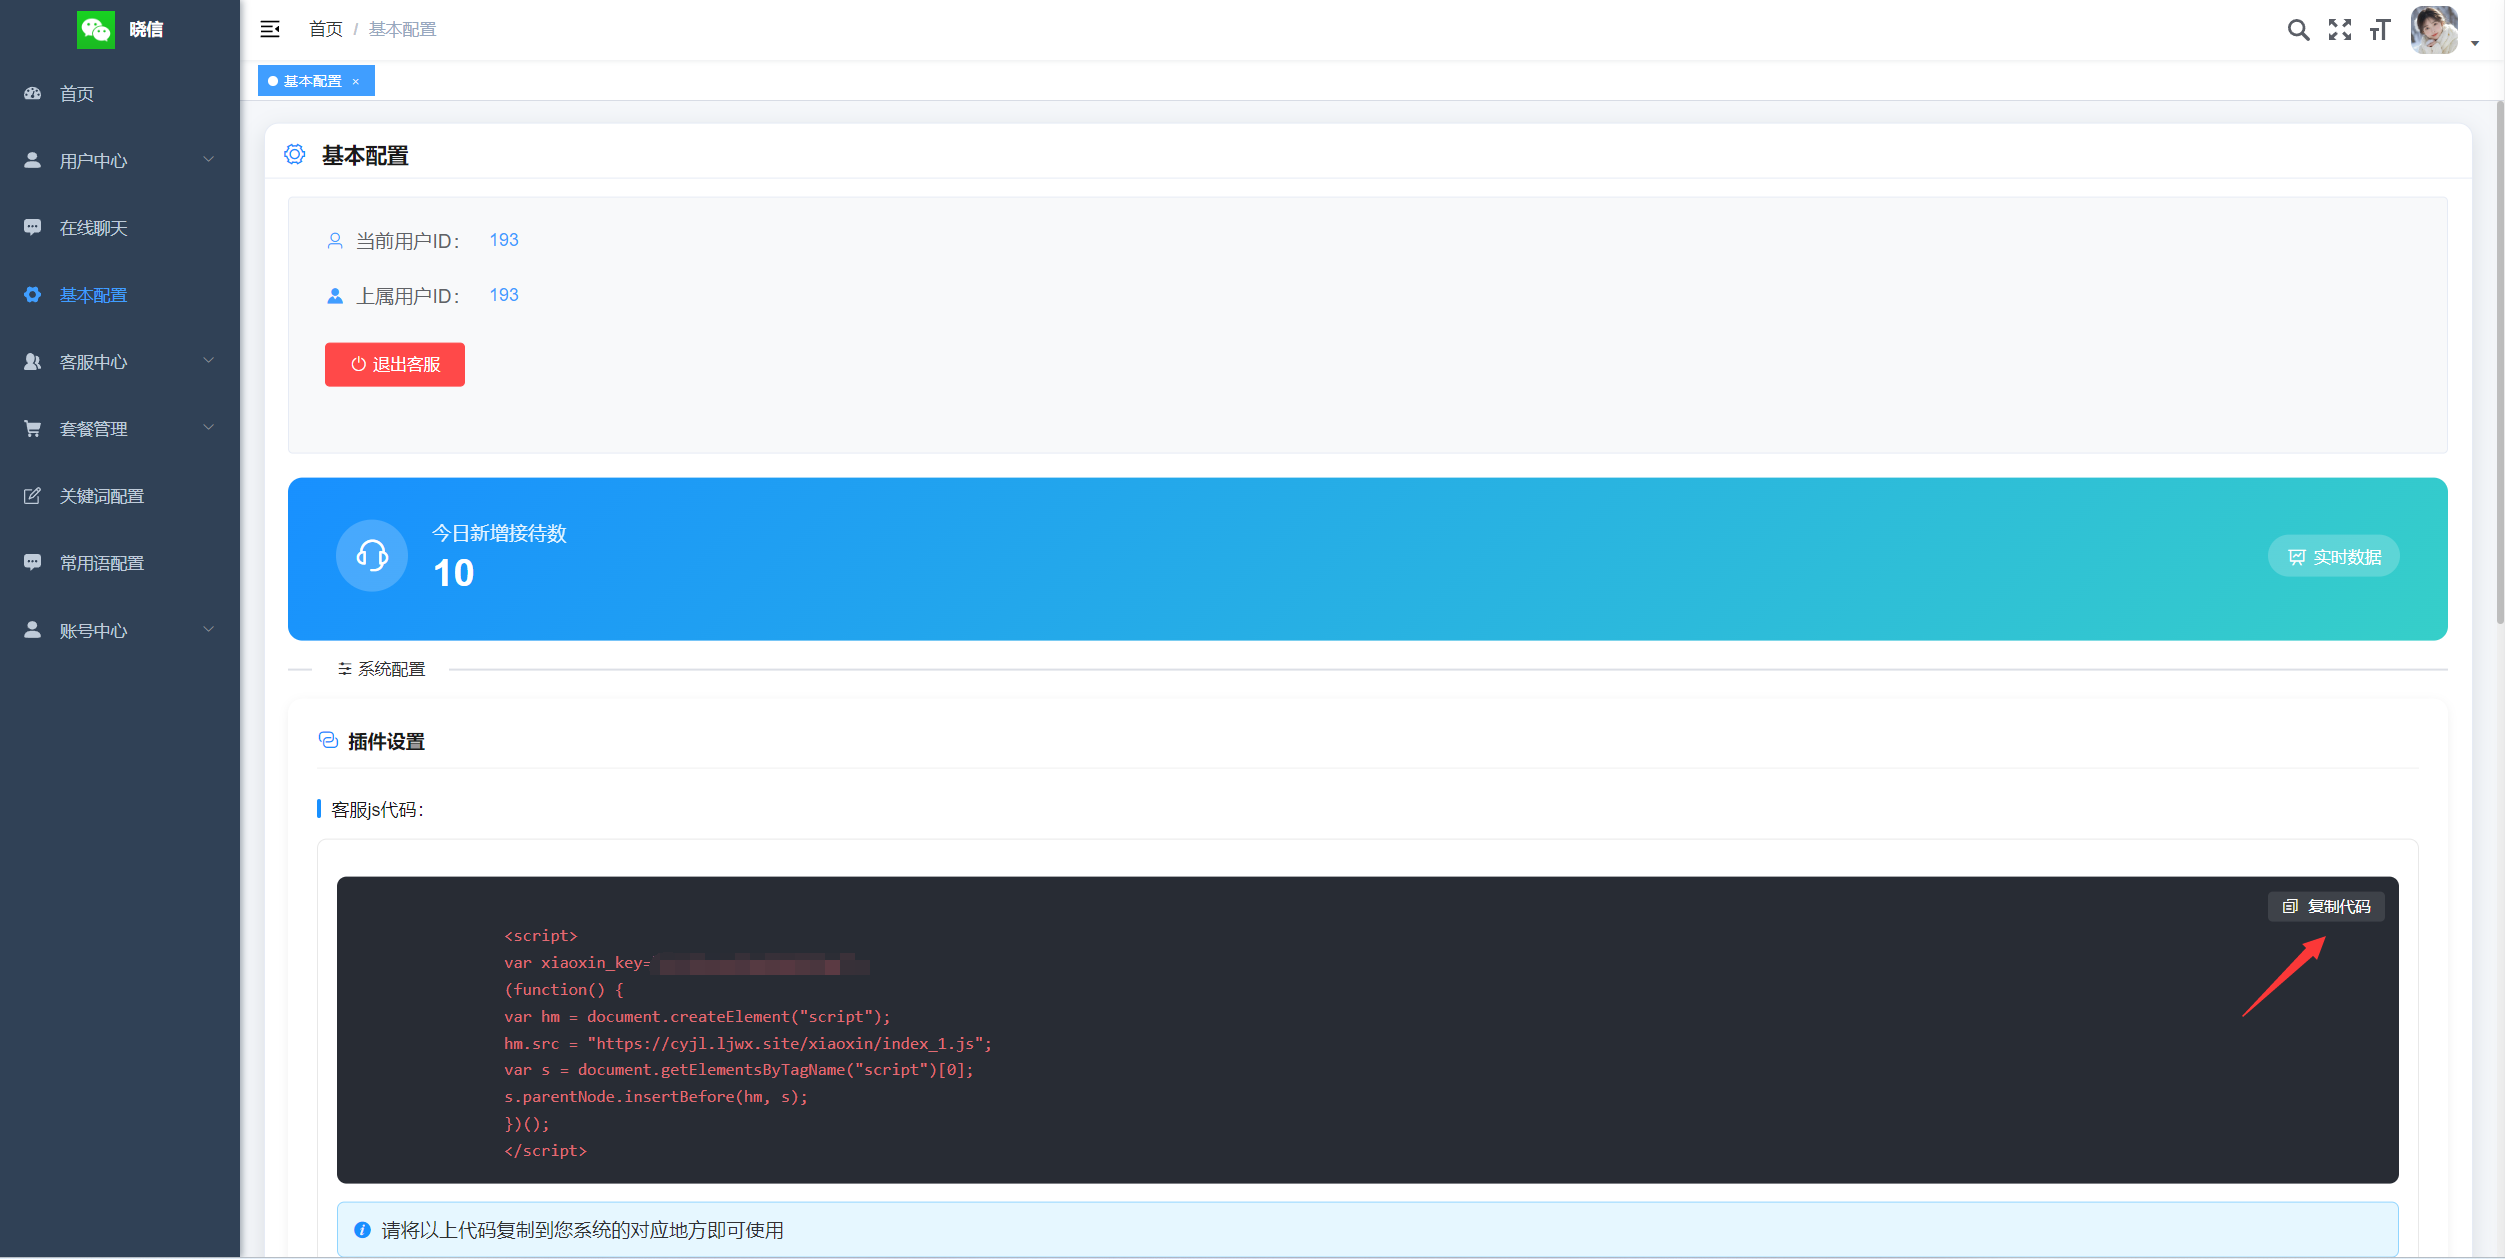Open 在线聊天 menu item
The width and height of the screenshot is (2505, 1259).
pos(120,228)
